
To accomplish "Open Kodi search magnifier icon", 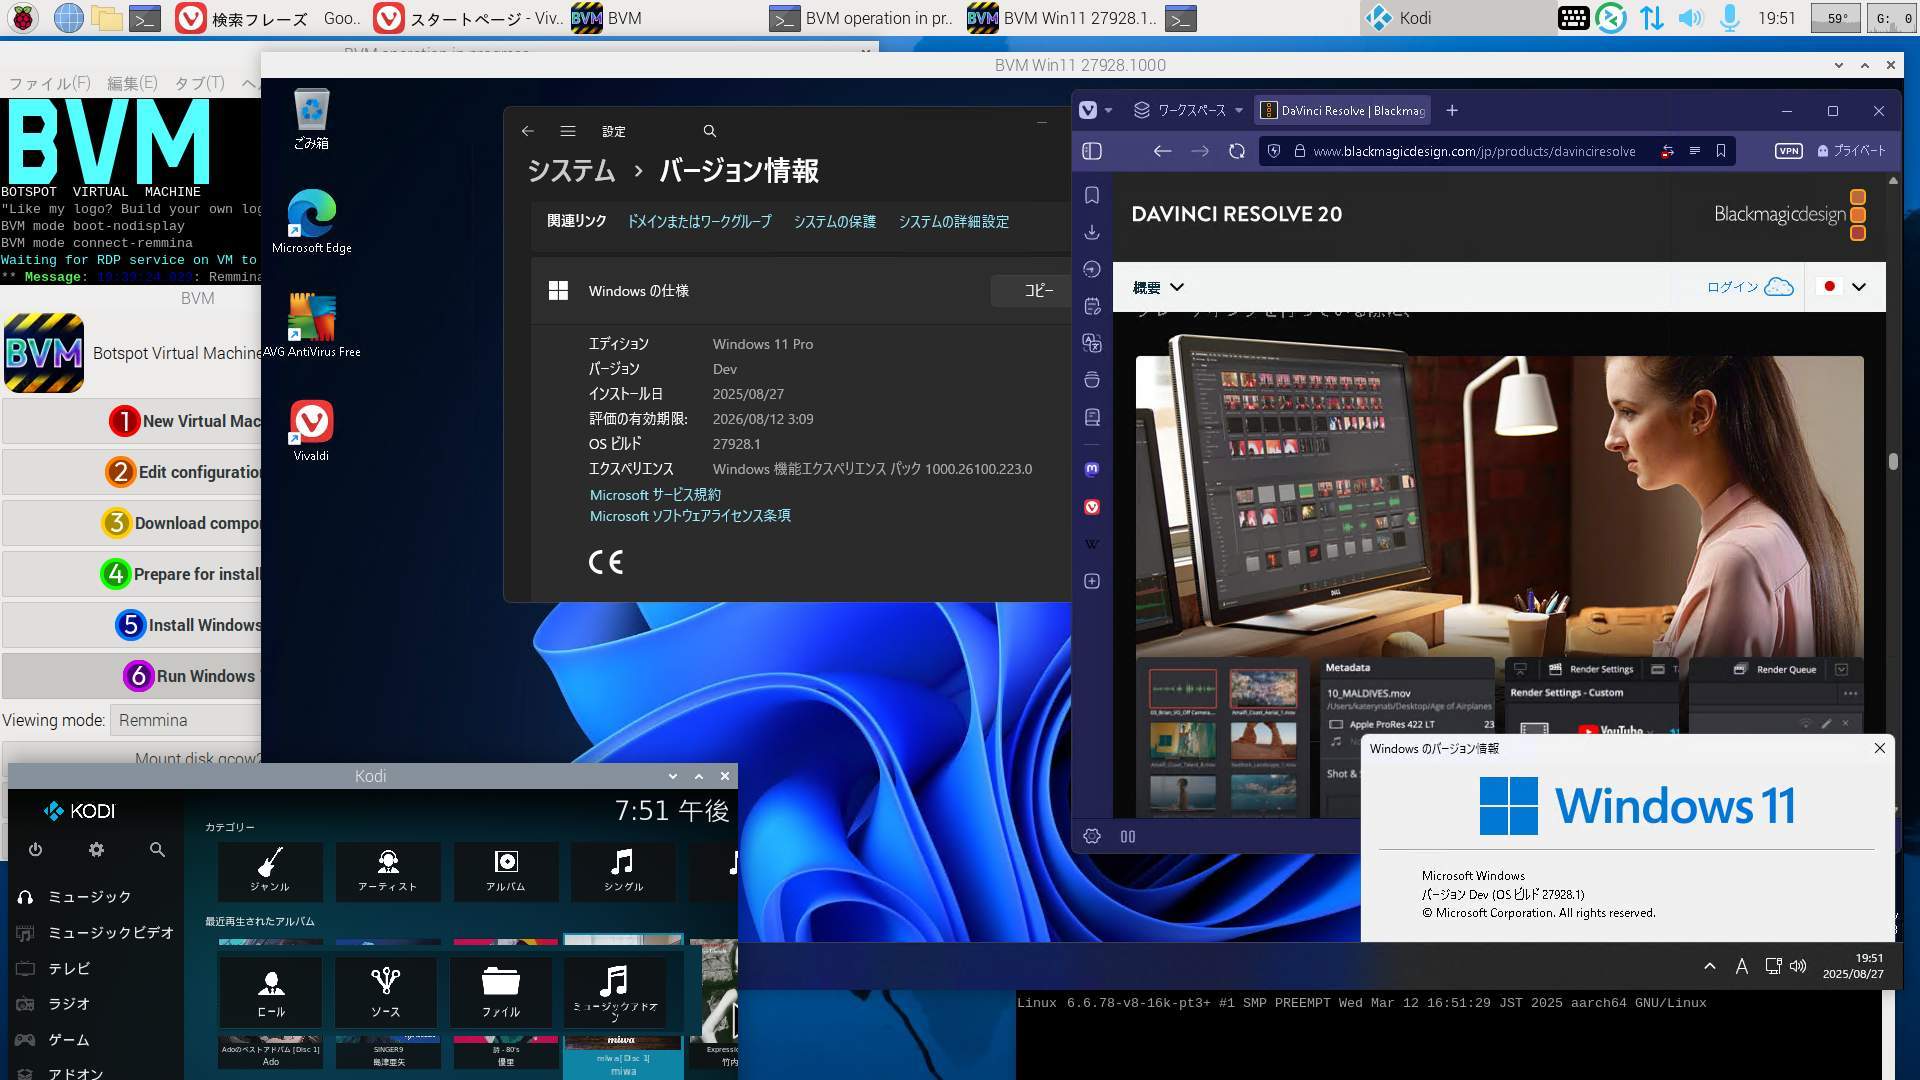I will [x=157, y=849].
